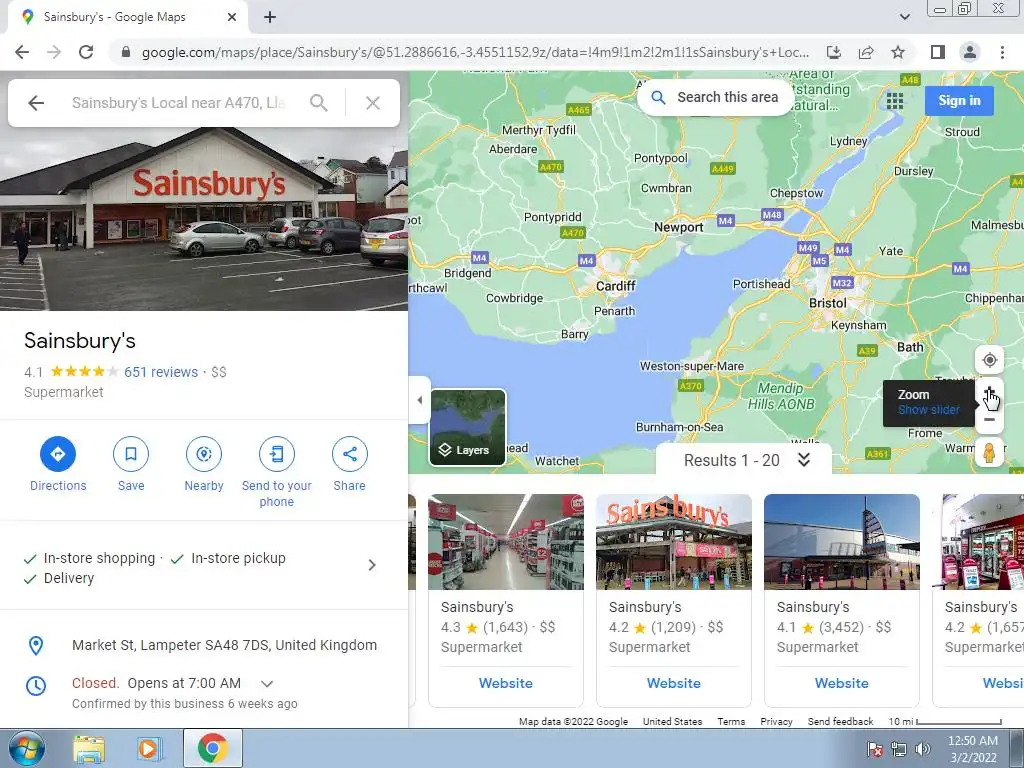Viewport: 1024px width, 768px height.
Task: Click the search magnifier icon in search box
Action: [x=319, y=103]
